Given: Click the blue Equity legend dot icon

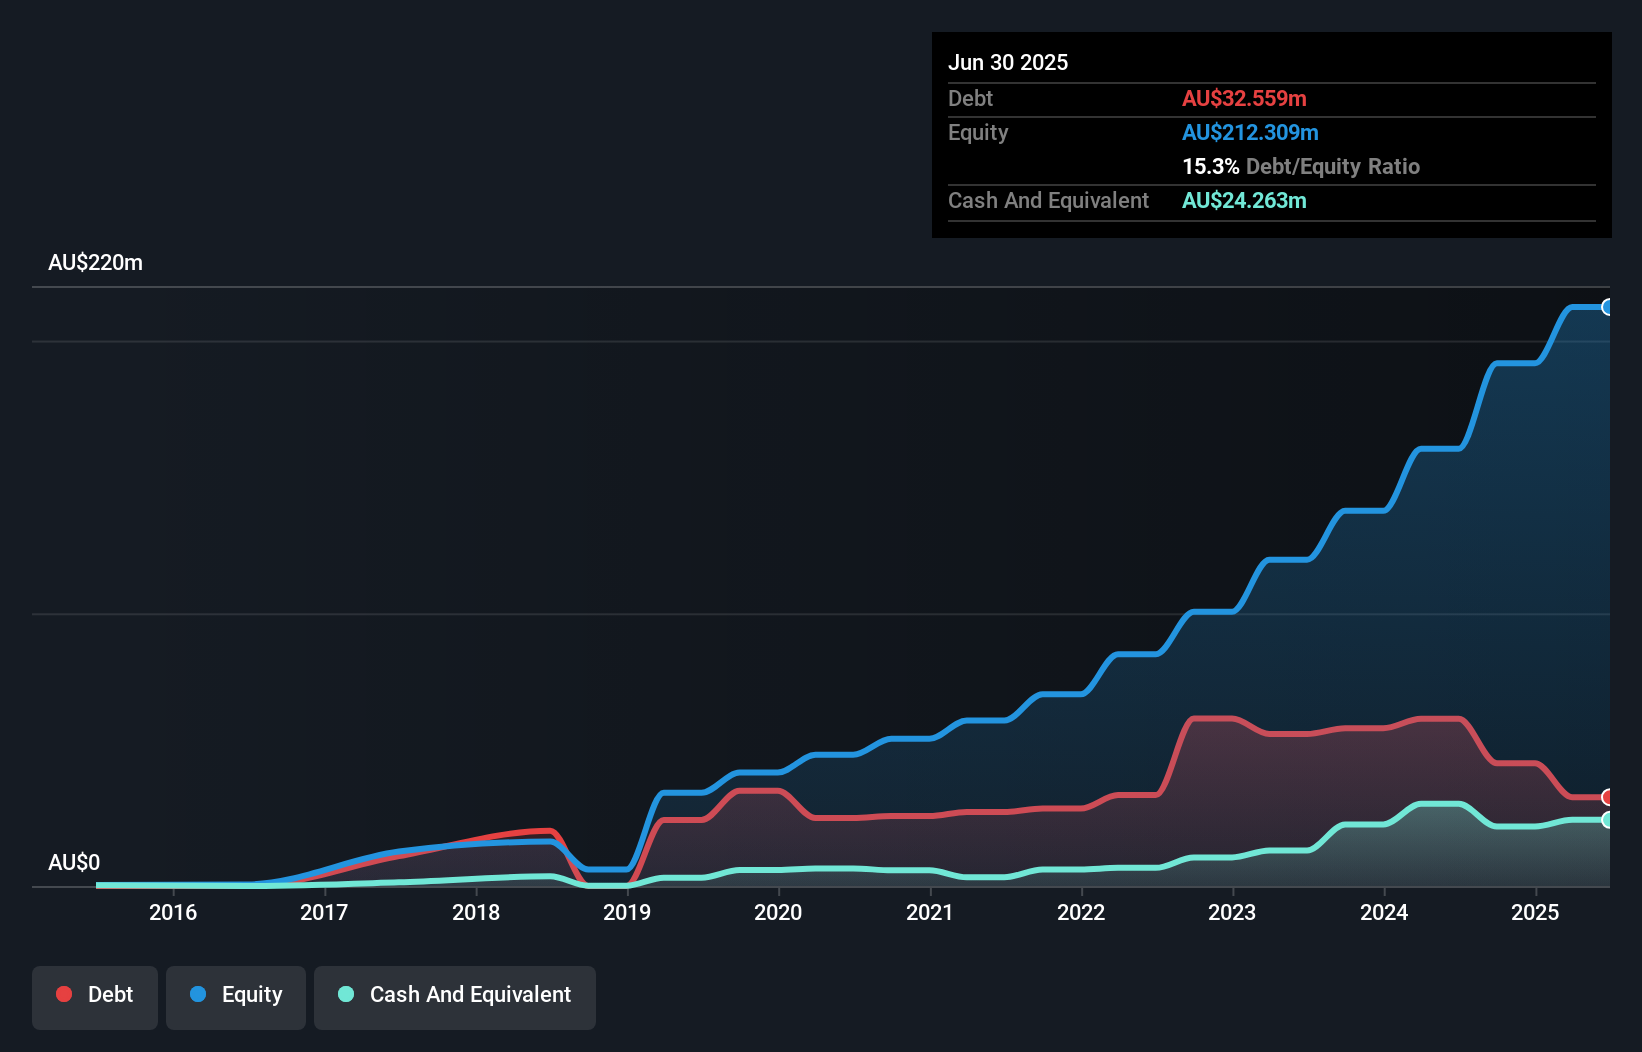Looking at the screenshot, I should click(x=196, y=994).
